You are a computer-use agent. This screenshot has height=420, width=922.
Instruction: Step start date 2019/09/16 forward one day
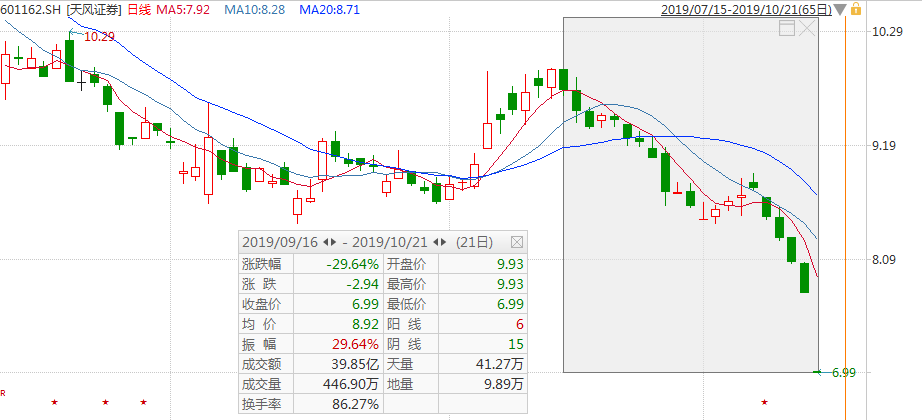[334, 242]
